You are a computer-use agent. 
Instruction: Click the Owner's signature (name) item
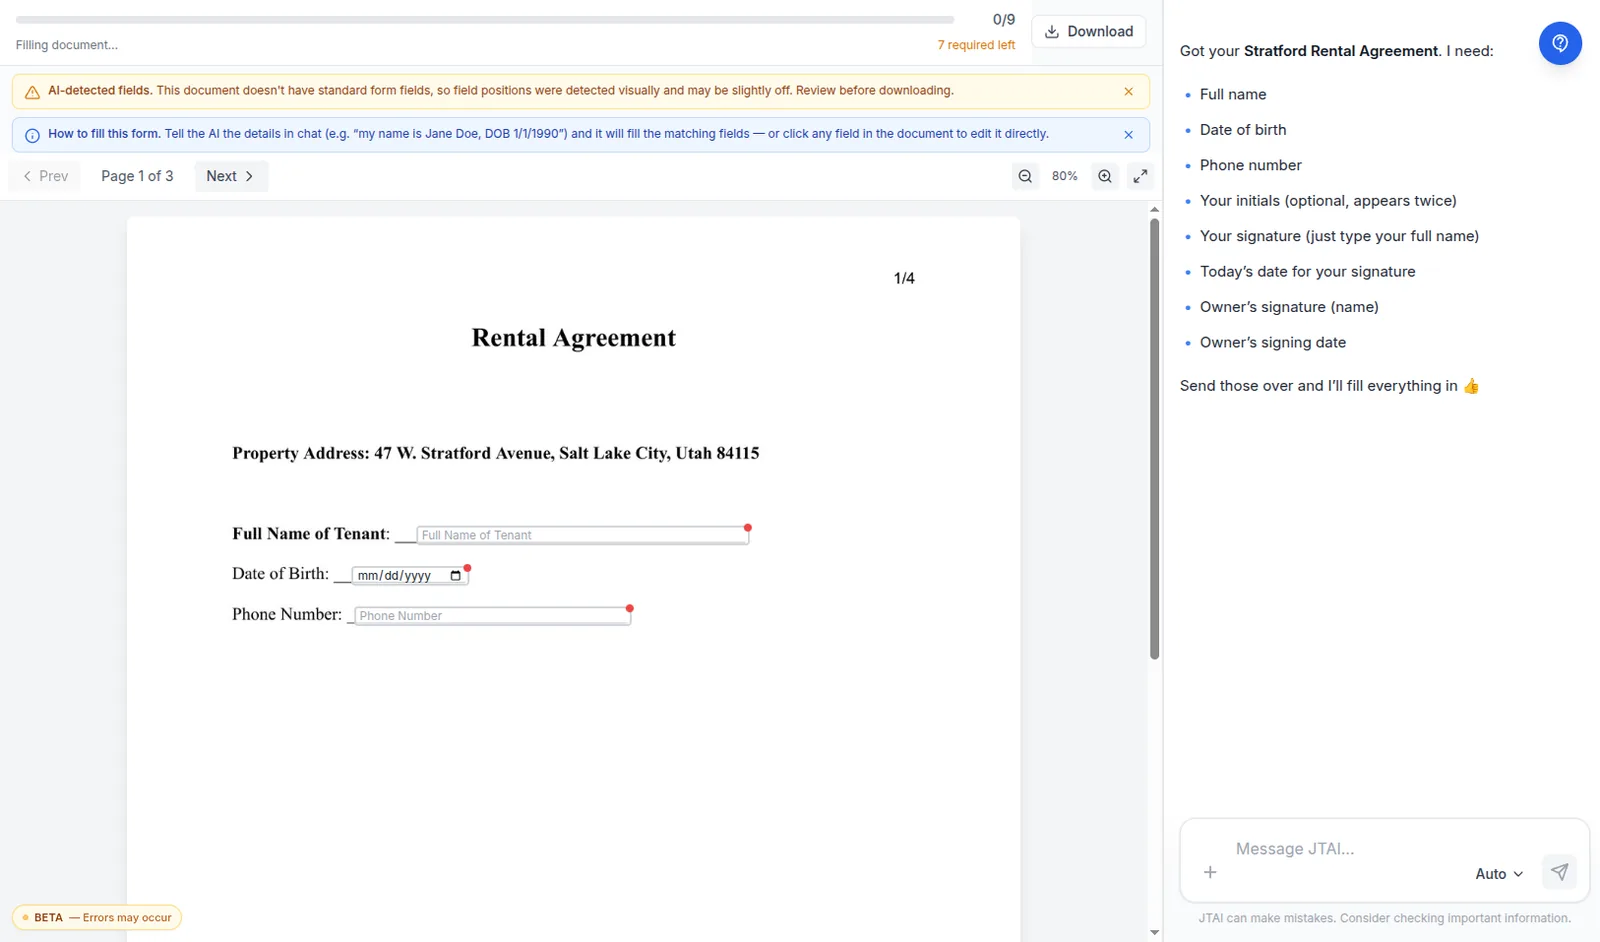tap(1289, 308)
